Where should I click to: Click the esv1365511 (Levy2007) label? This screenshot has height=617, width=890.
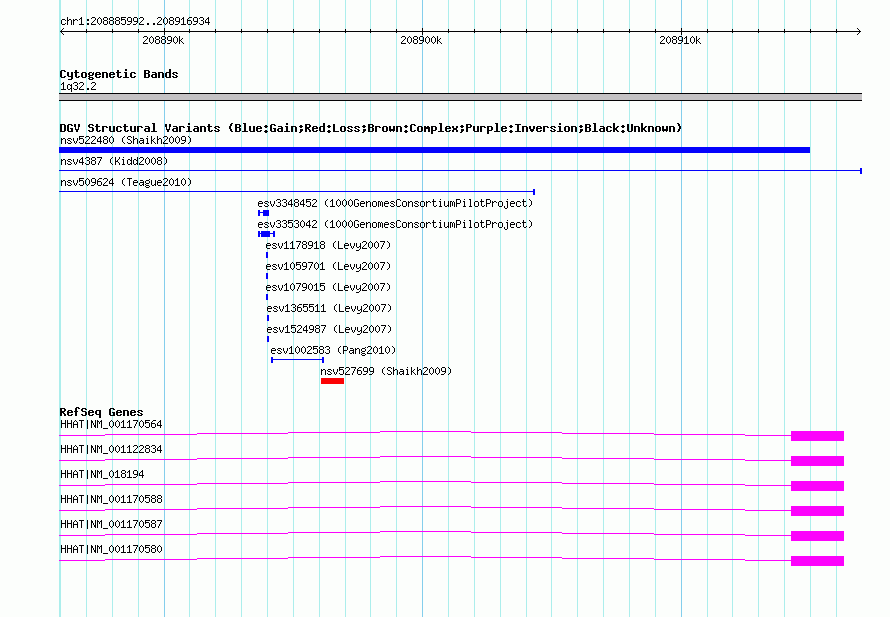tap(329, 308)
